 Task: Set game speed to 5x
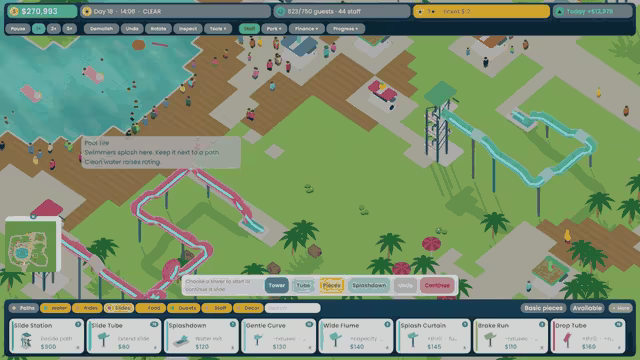[x=69, y=29]
